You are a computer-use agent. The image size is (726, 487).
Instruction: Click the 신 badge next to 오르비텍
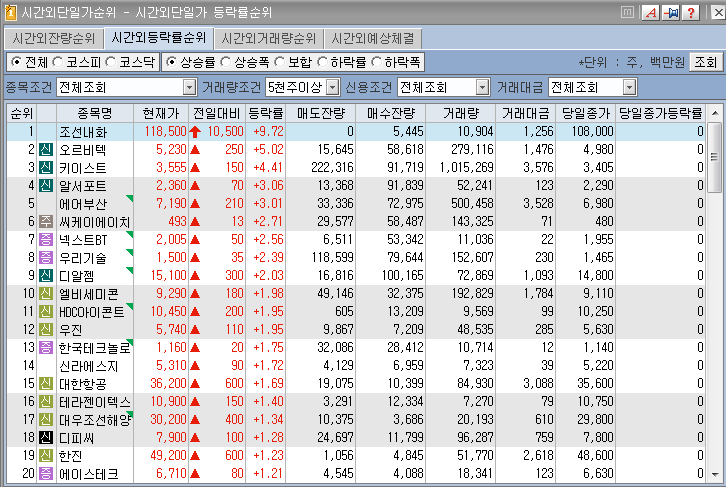click(45, 150)
